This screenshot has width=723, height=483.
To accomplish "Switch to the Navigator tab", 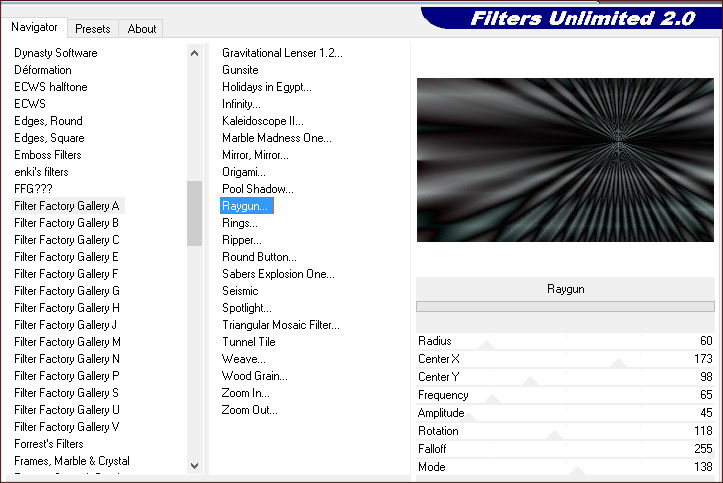I will point(34,27).
